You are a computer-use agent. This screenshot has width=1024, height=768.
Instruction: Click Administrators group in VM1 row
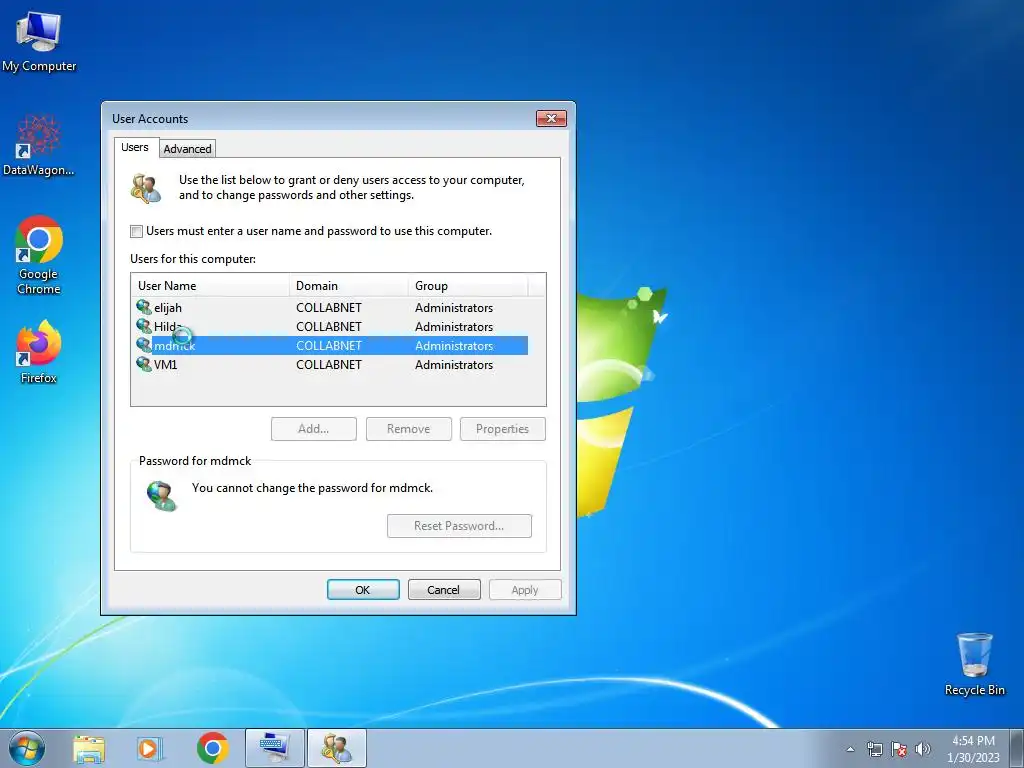pyautogui.click(x=454, y=364)
